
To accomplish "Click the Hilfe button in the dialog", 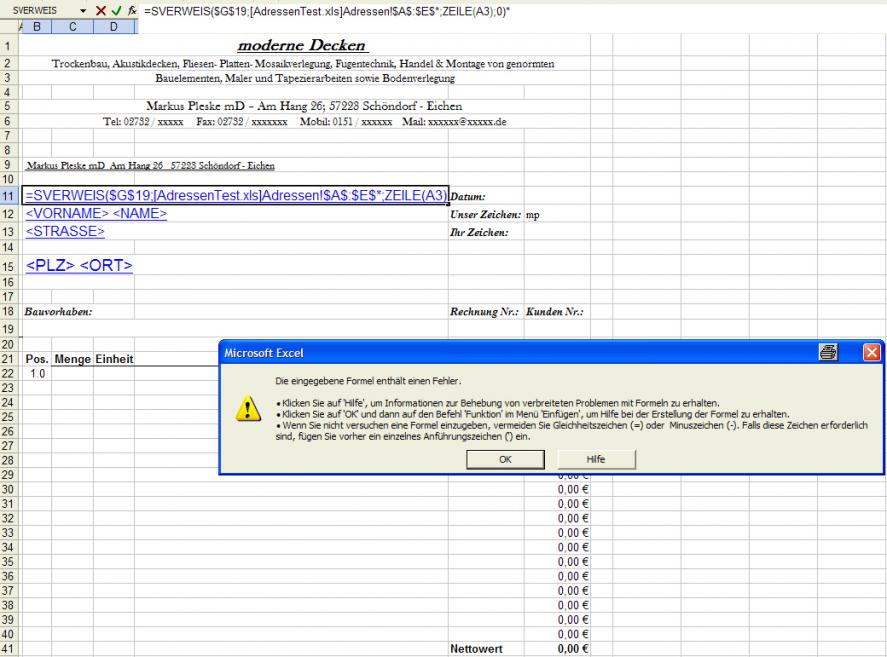I will pos(596,460).
